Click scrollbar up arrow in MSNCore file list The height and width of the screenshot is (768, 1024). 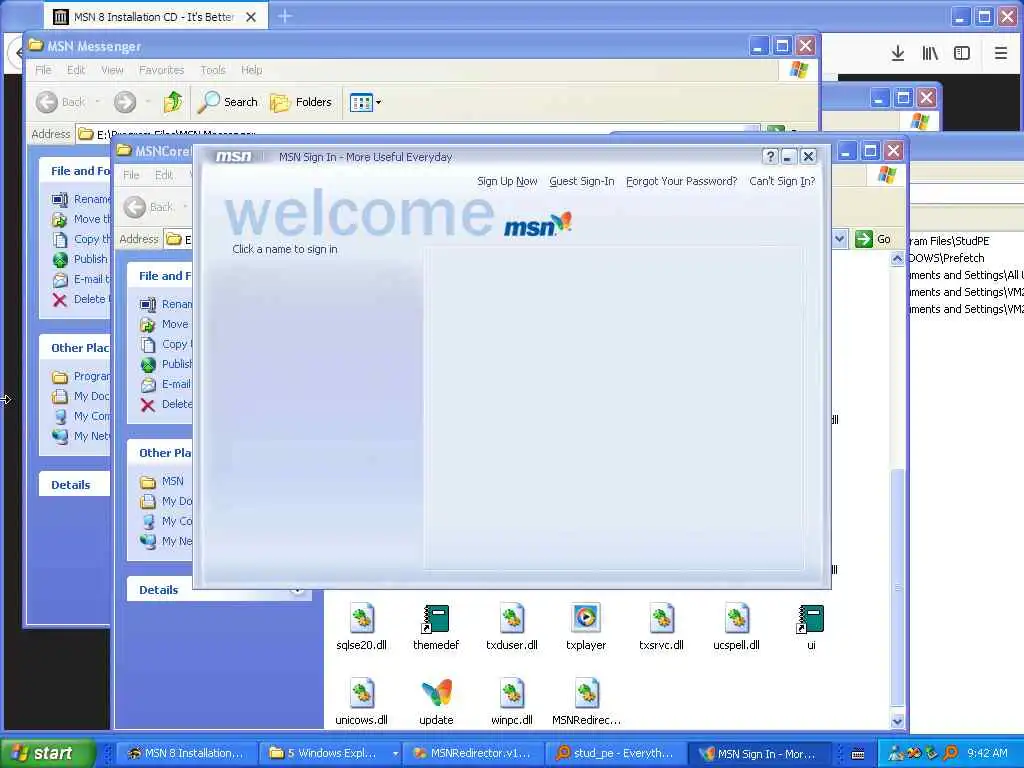pyautogui.click(x=897, y=259)
